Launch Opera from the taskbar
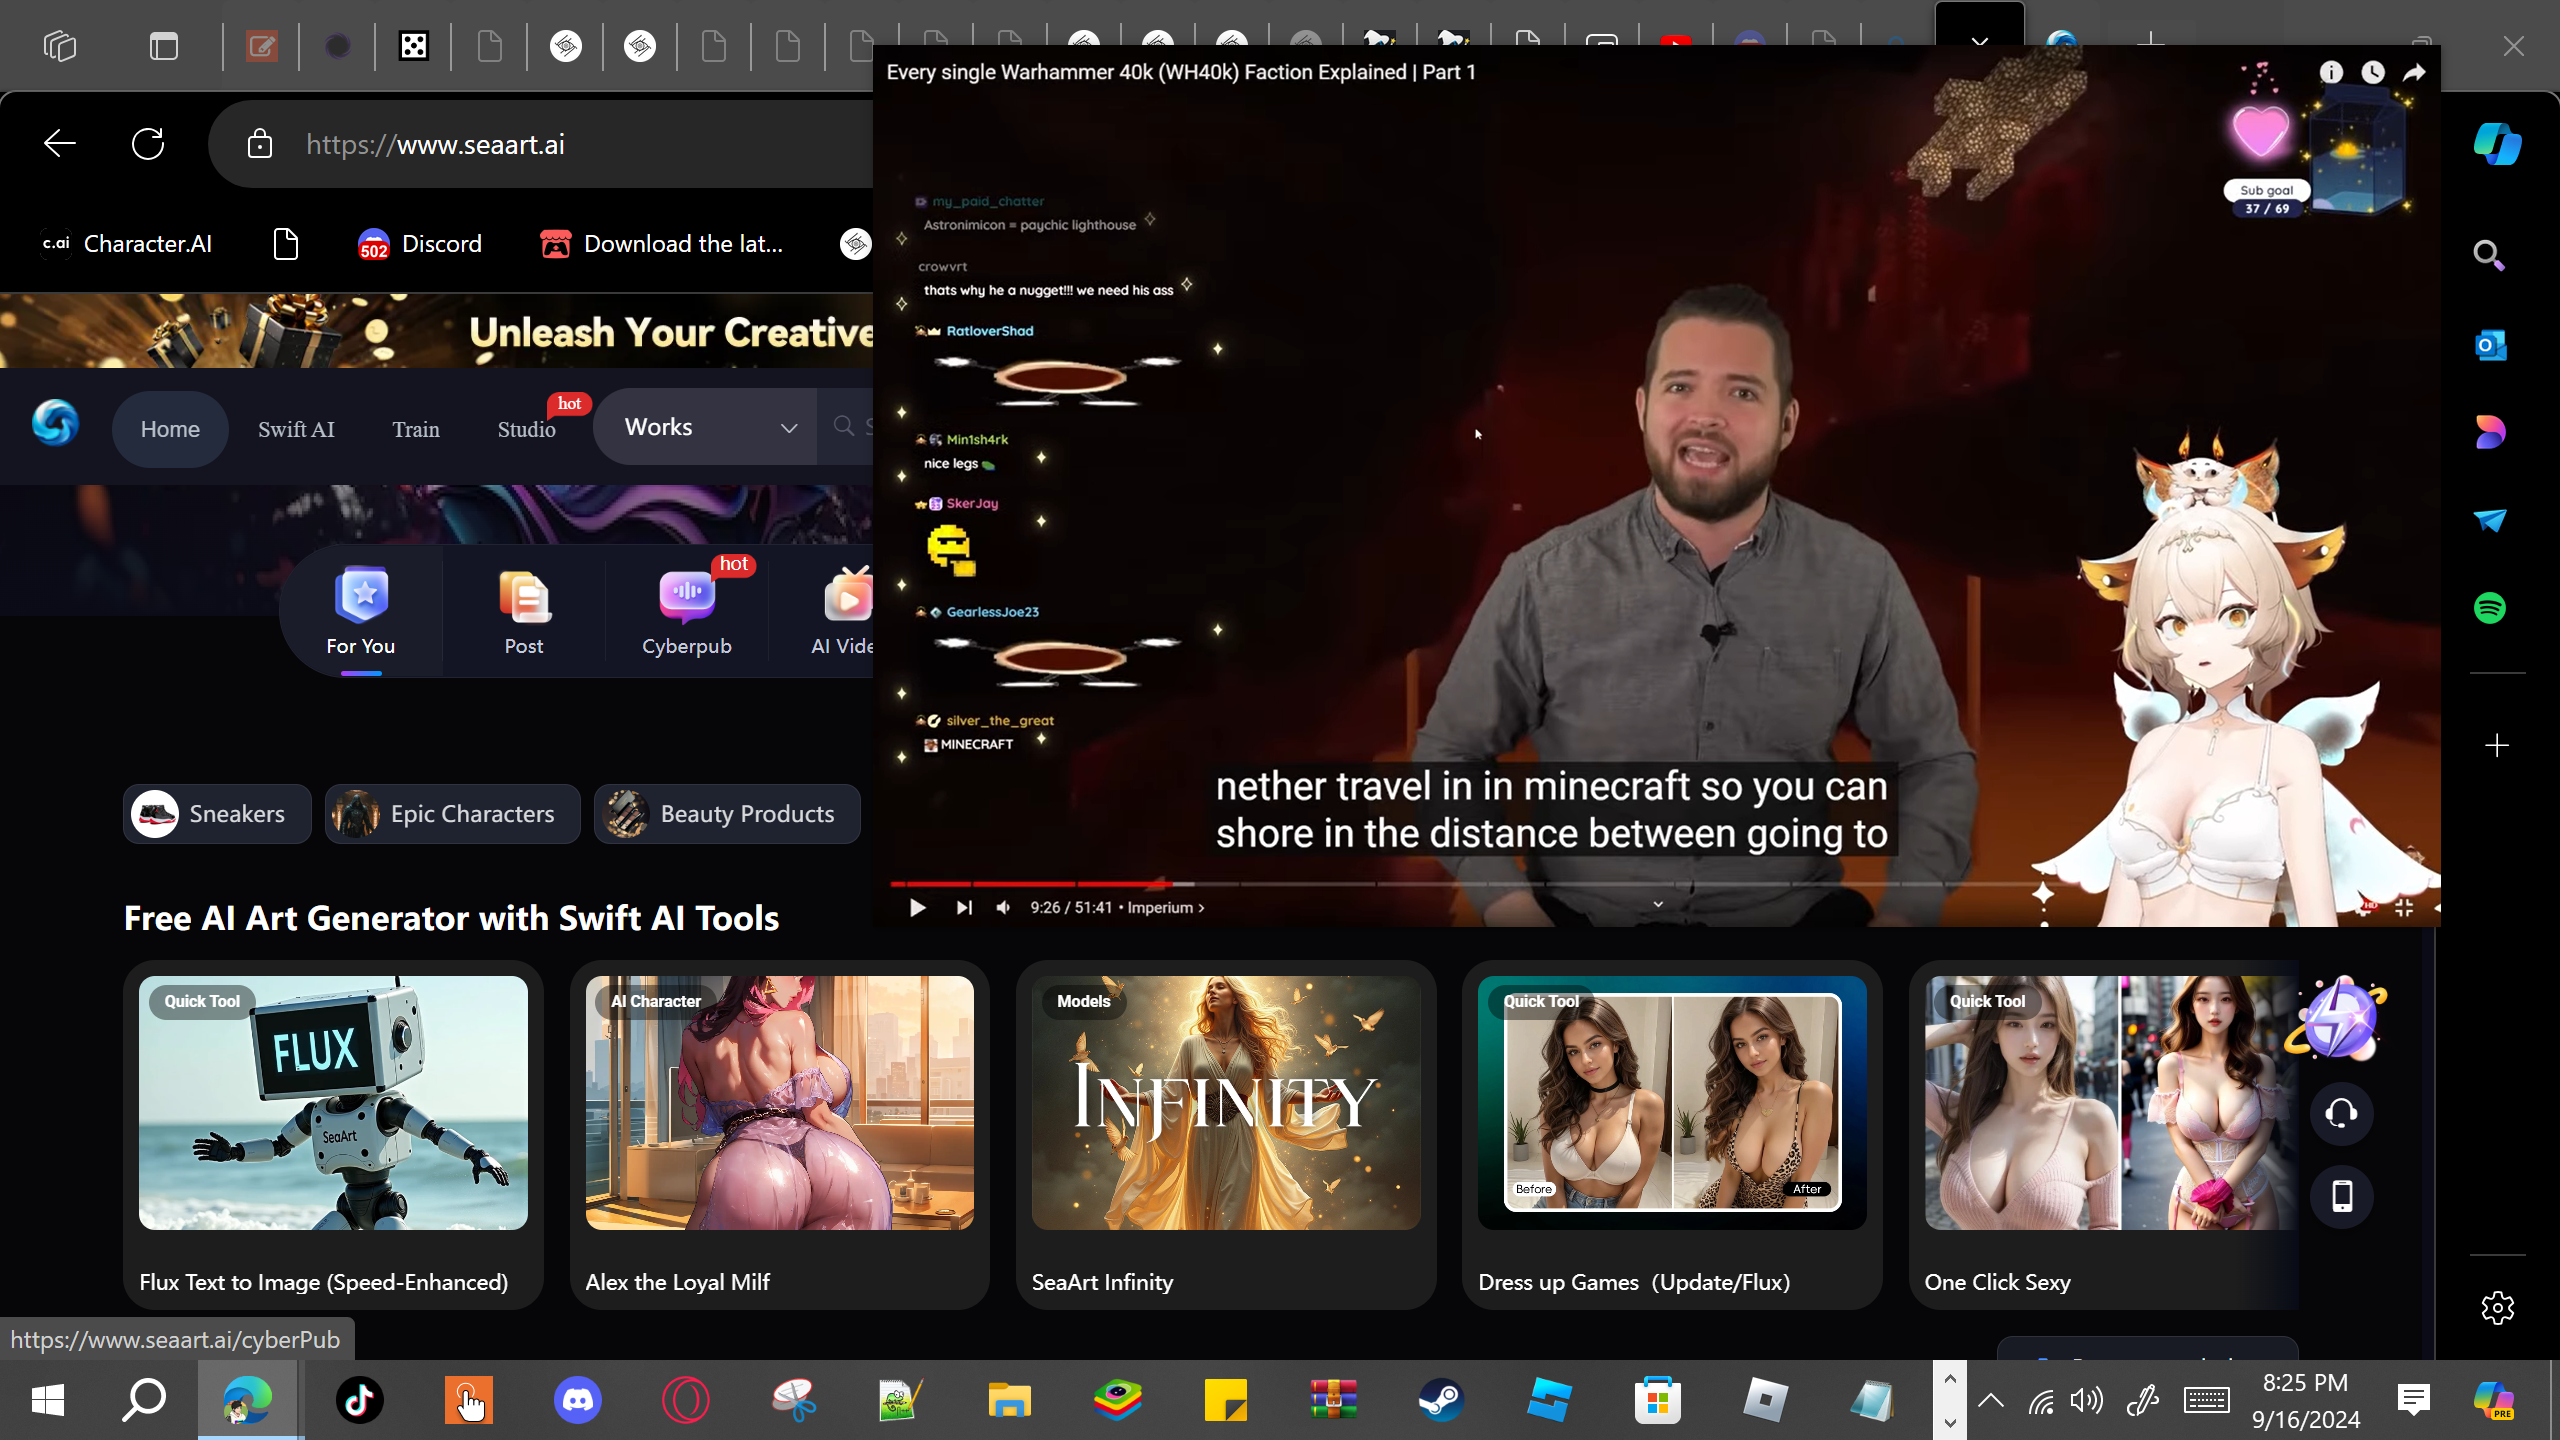This screenshot has width=2560, height=1440. pos(686,1400)
